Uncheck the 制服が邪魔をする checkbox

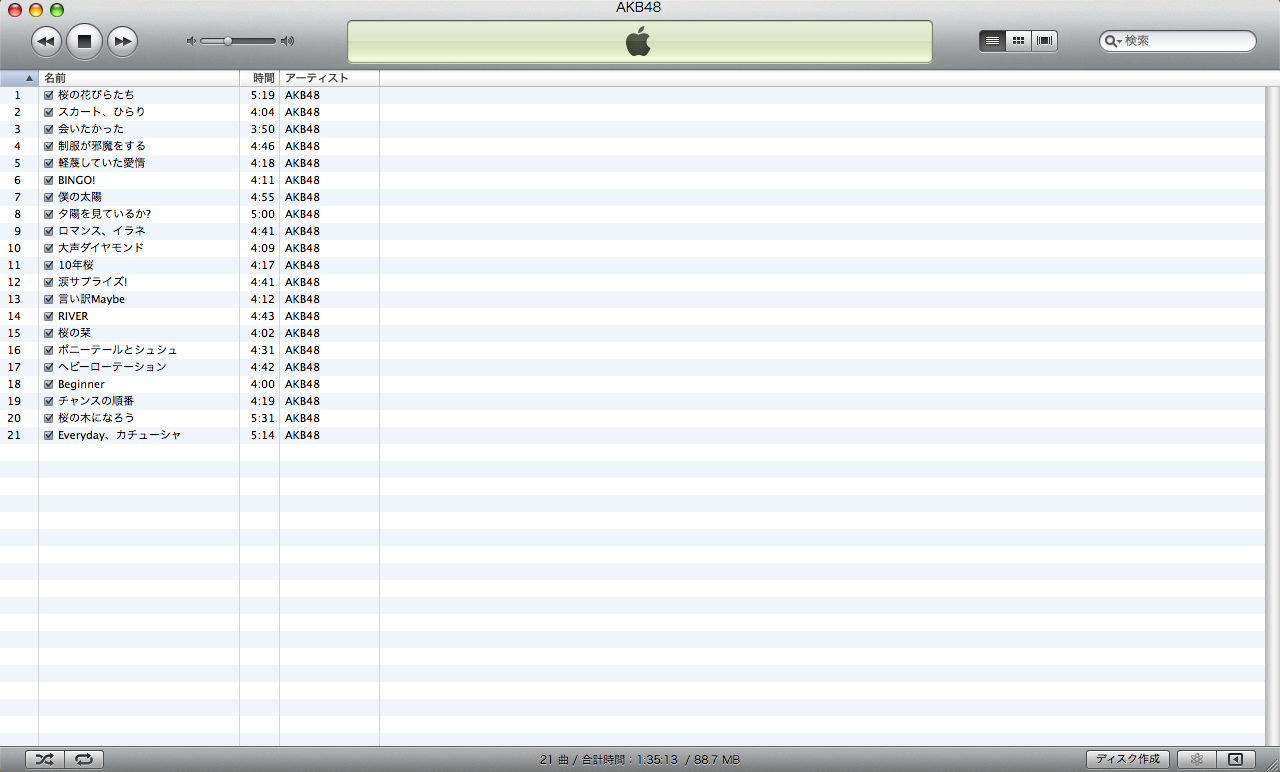48,146
